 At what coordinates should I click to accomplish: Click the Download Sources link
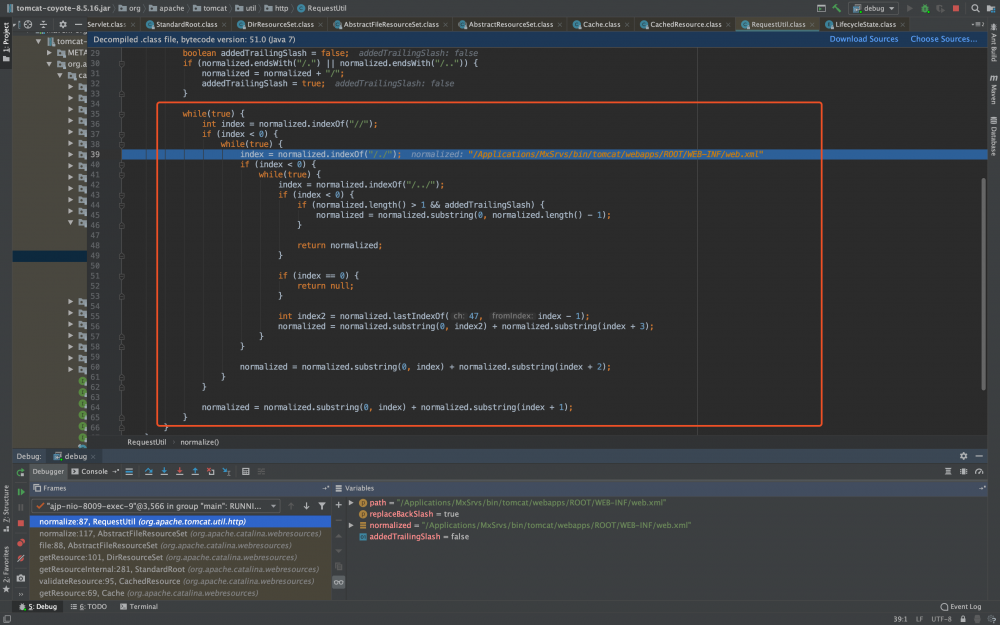pyautogui.click(x=863, y=39)
